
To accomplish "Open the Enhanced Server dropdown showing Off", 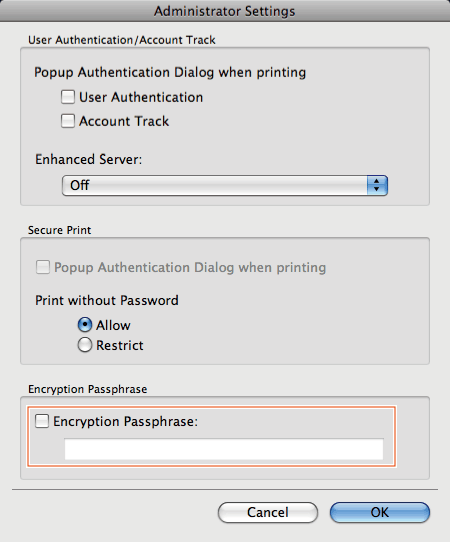I will pyautogui.click(x=225, y=185).
